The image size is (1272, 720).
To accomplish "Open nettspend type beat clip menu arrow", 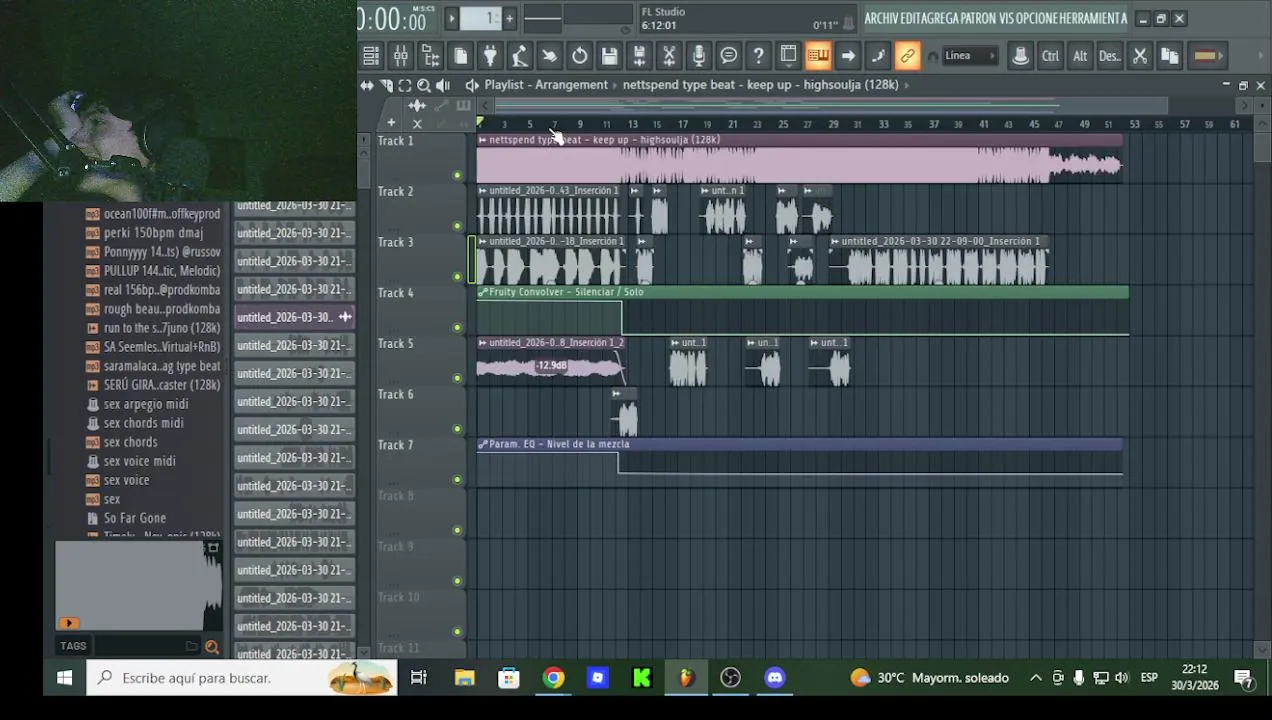I will 482,140.
